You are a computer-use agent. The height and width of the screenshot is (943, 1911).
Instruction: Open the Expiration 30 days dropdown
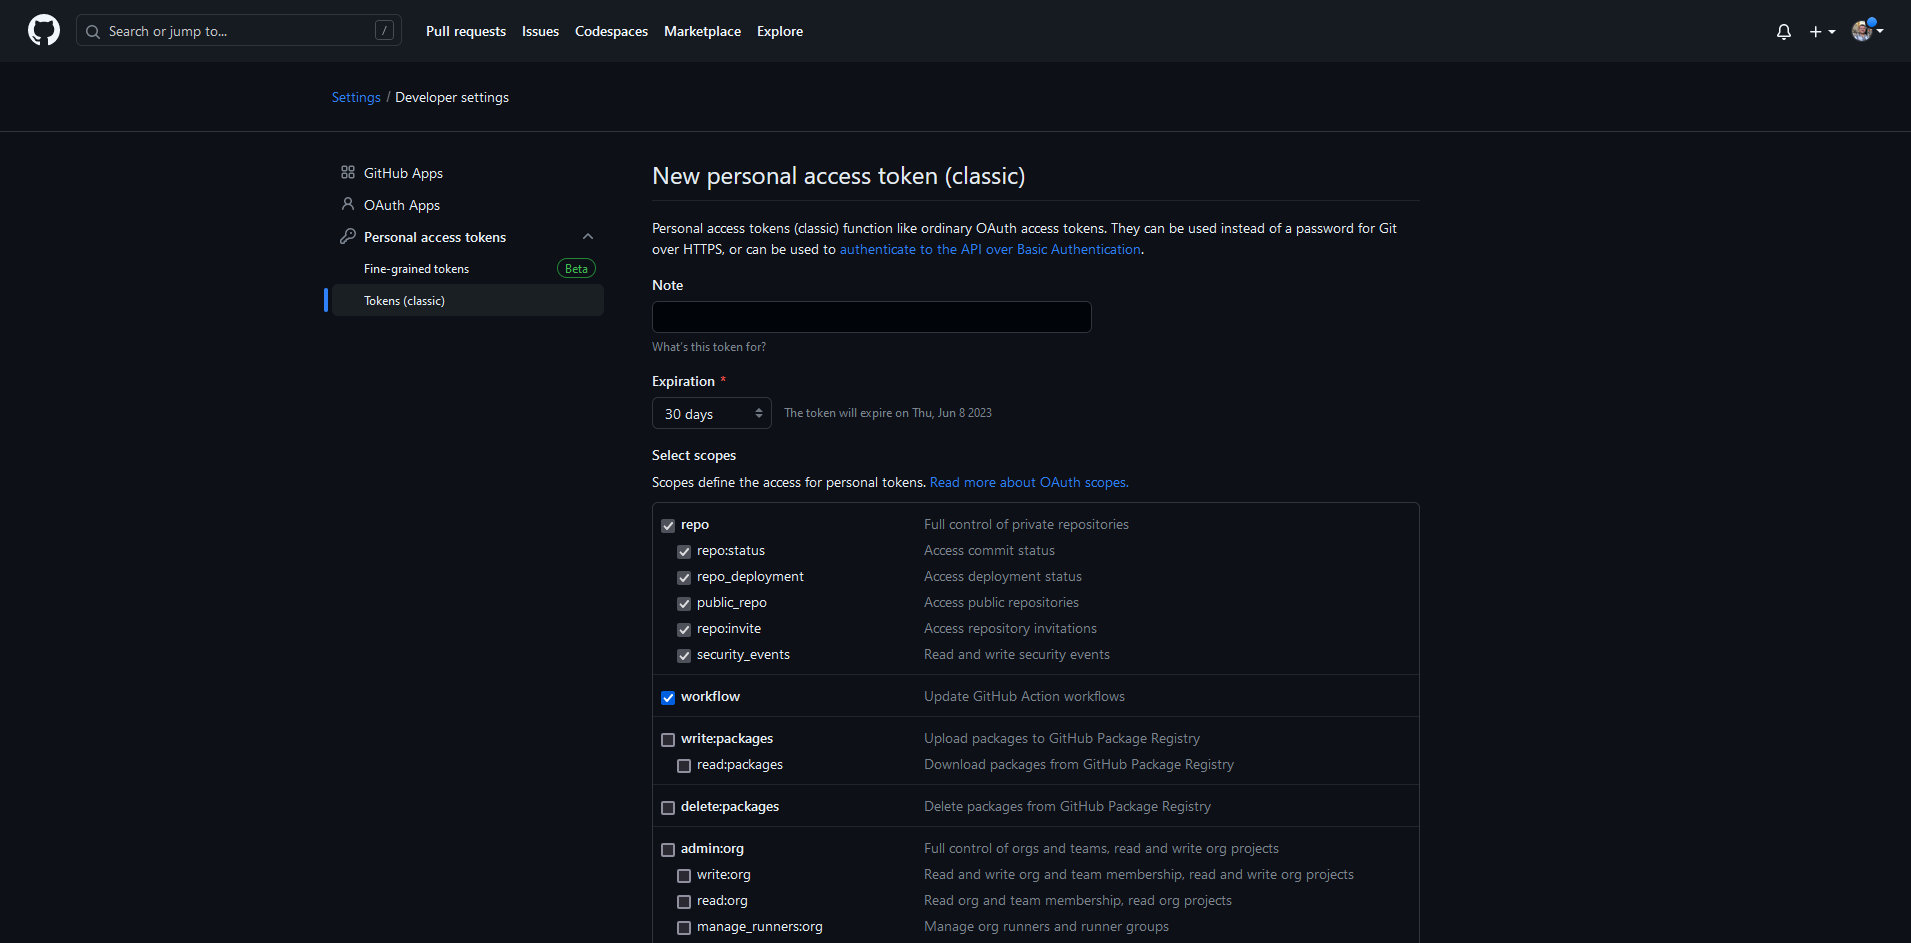711,414
